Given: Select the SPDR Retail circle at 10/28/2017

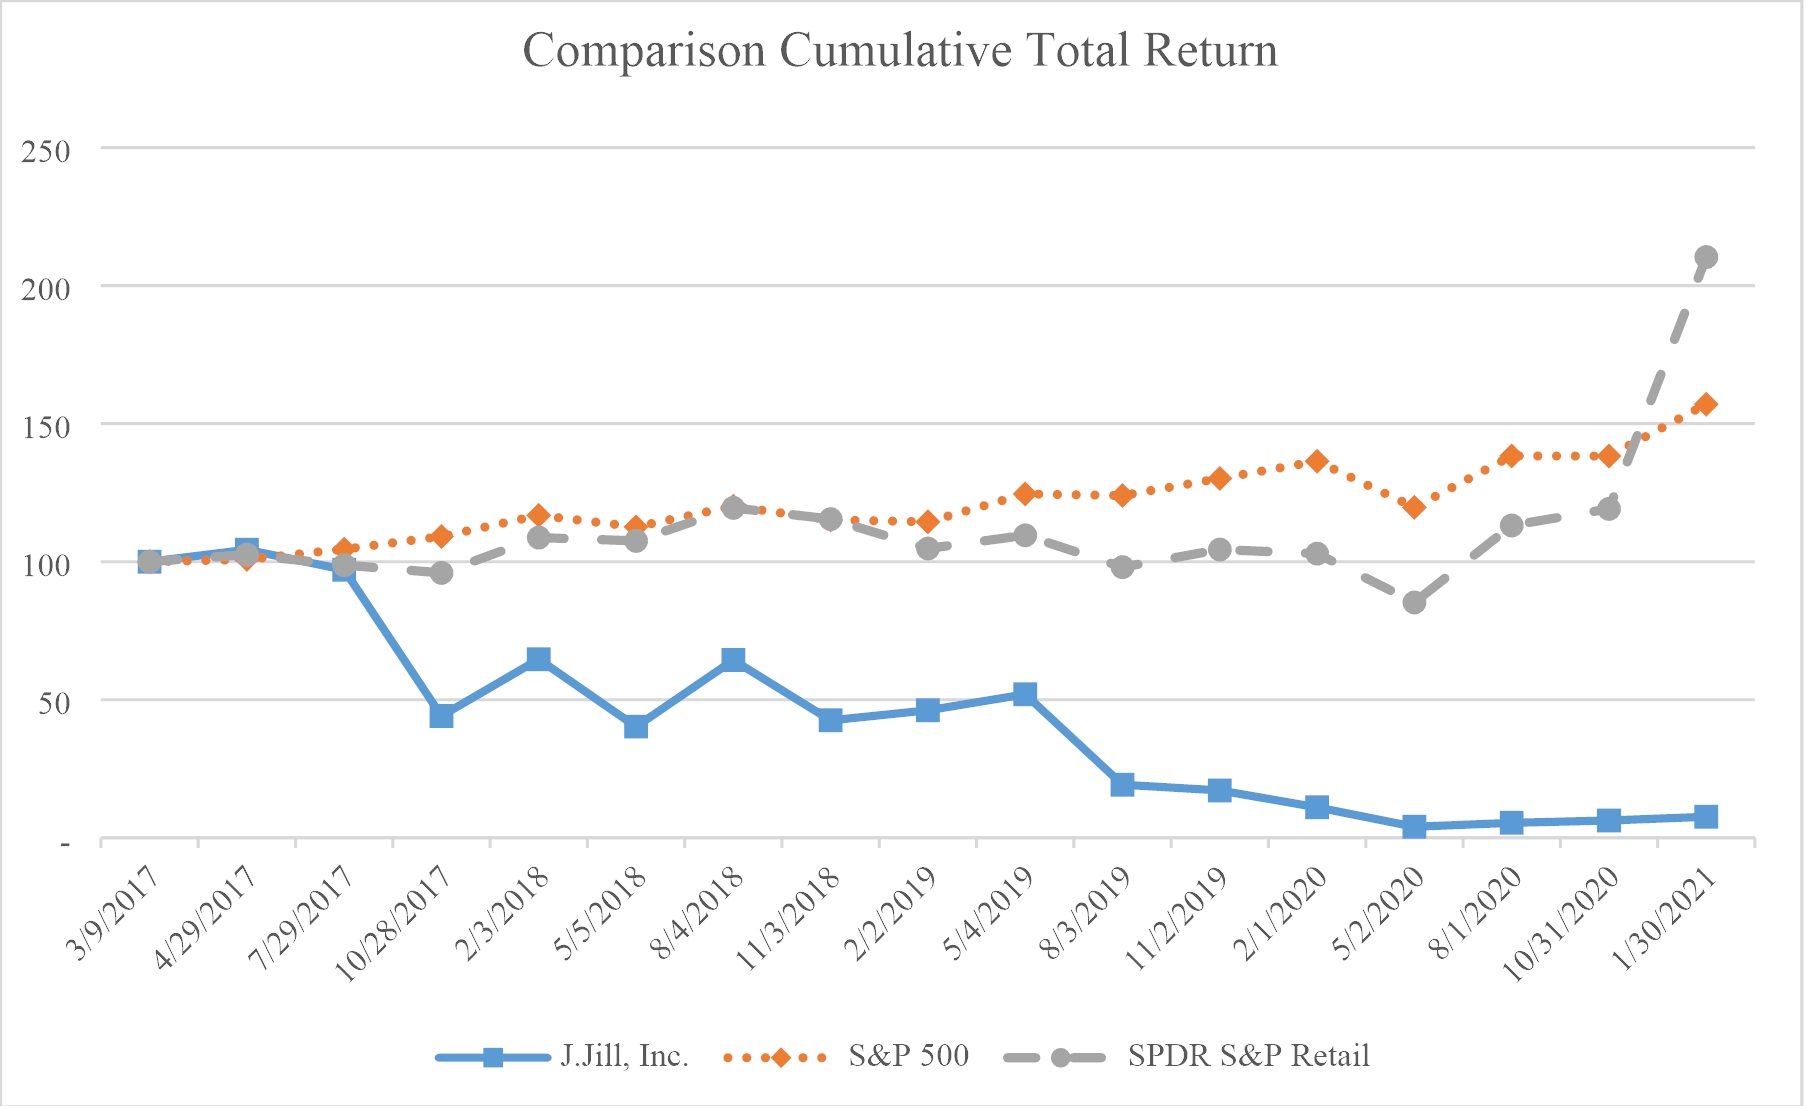Looking at the screenshot, I should click(441, 573).
